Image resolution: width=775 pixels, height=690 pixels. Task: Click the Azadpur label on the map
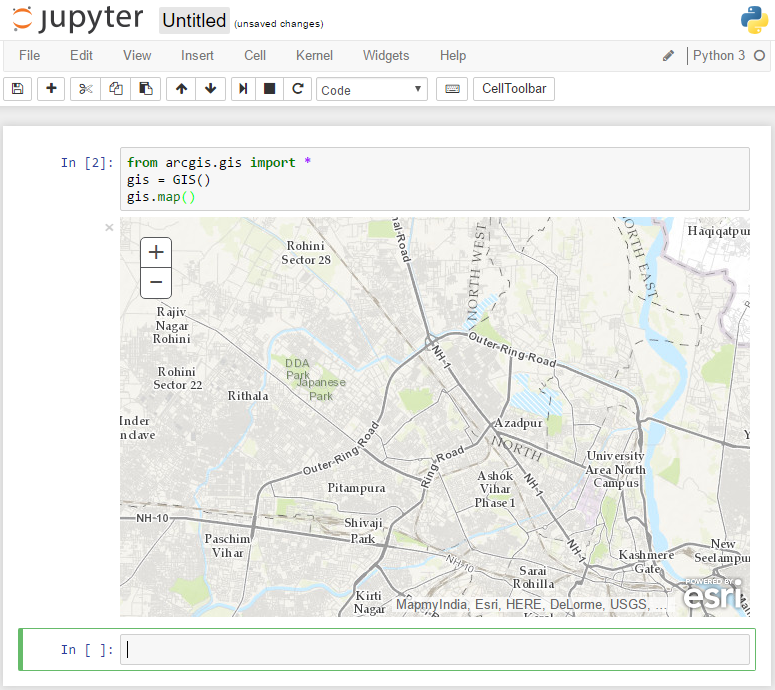point(518,423)
